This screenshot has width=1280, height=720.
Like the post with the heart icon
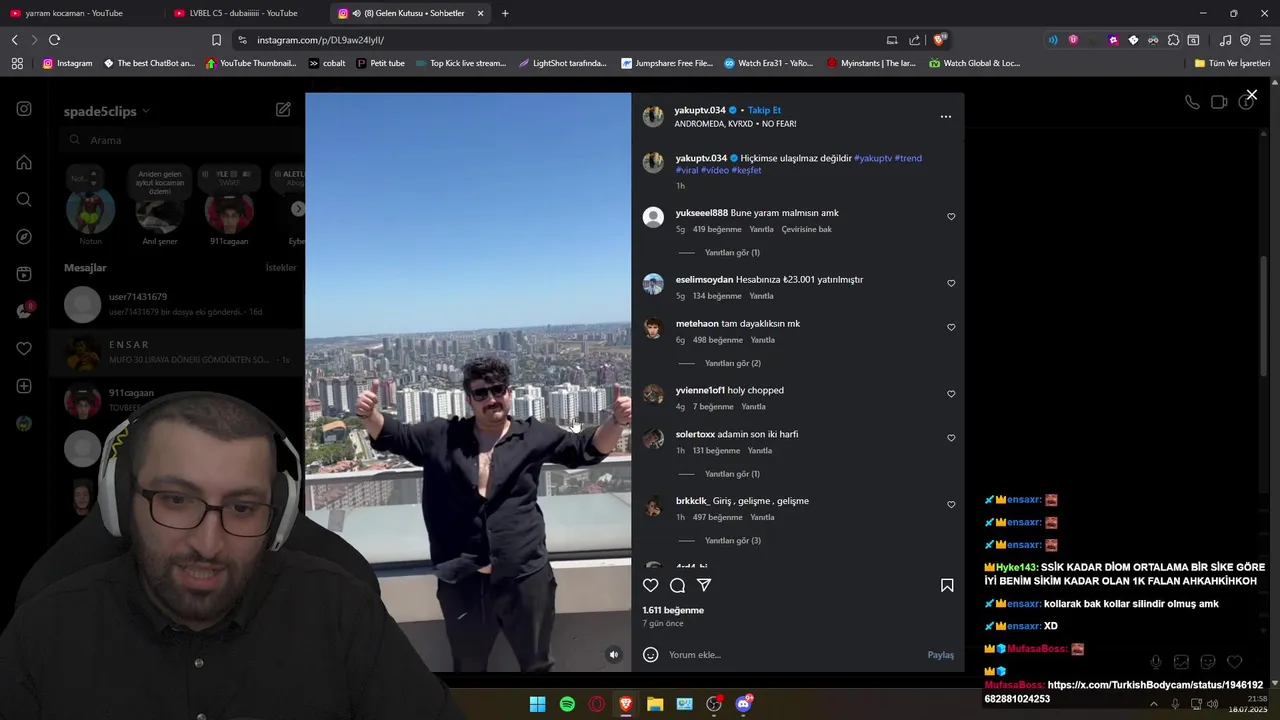651,585
